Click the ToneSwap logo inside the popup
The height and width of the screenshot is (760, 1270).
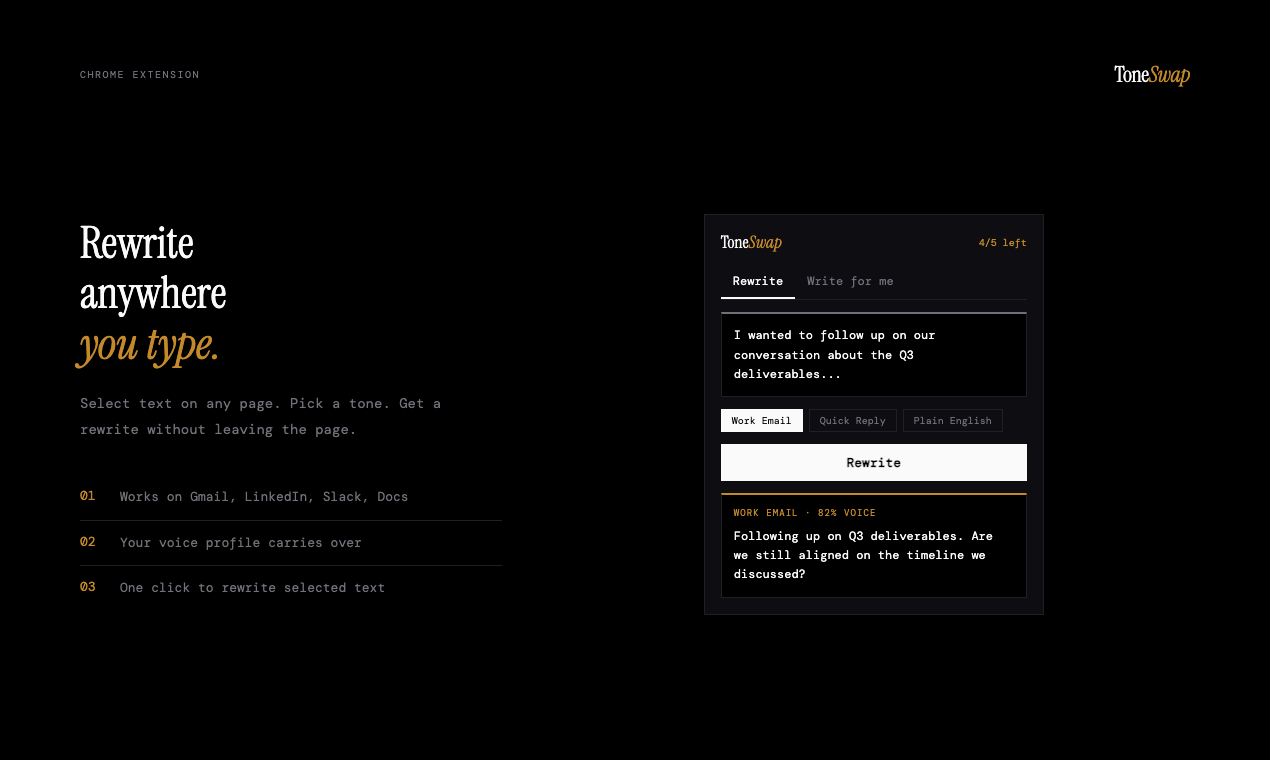[x=751, y=243]
